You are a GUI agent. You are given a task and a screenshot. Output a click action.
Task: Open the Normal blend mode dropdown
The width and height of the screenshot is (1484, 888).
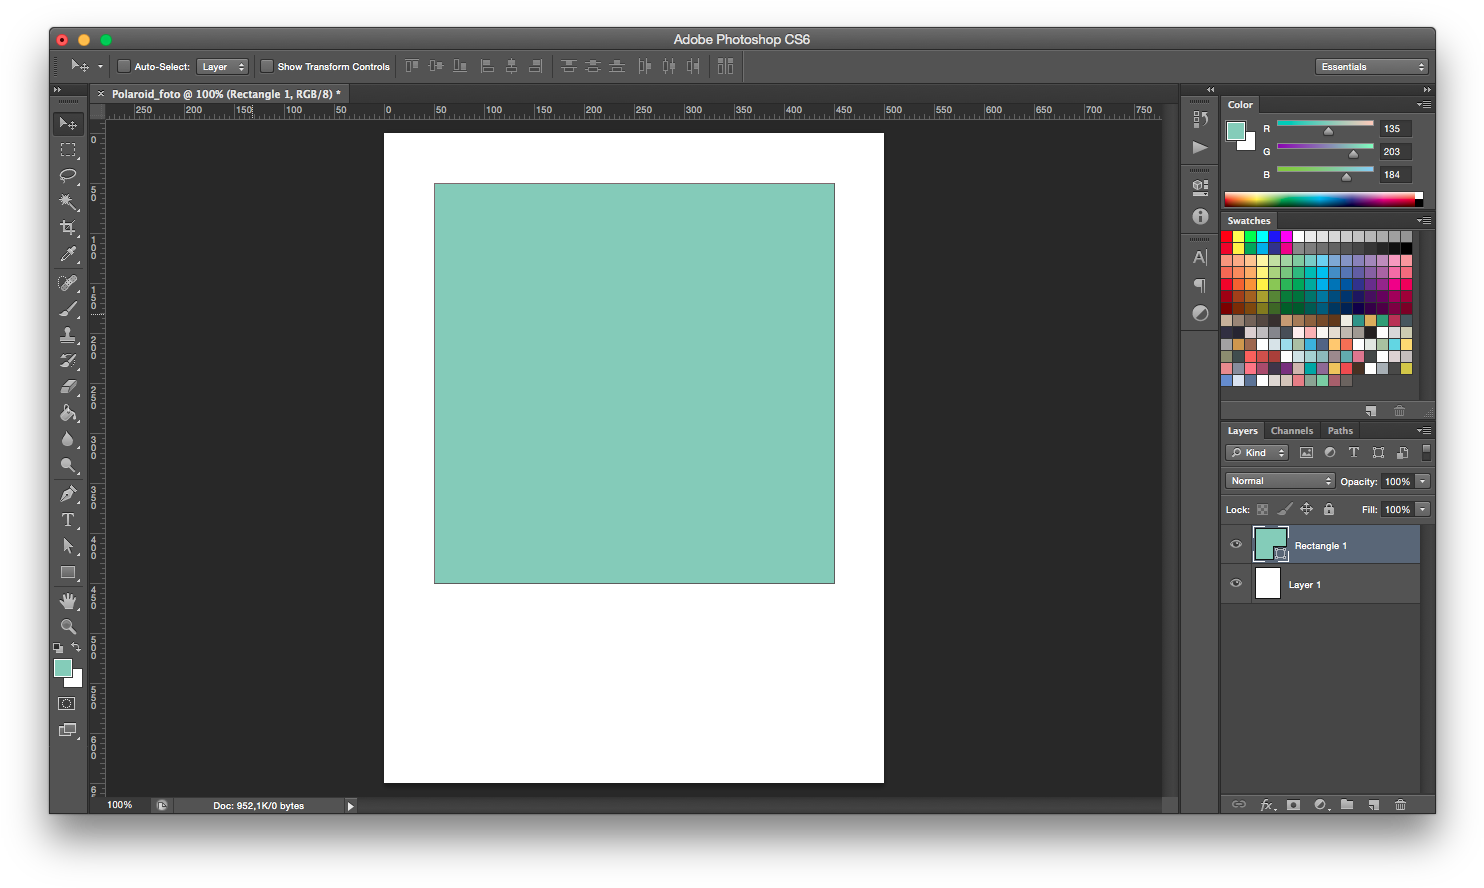coord(1280,481)
